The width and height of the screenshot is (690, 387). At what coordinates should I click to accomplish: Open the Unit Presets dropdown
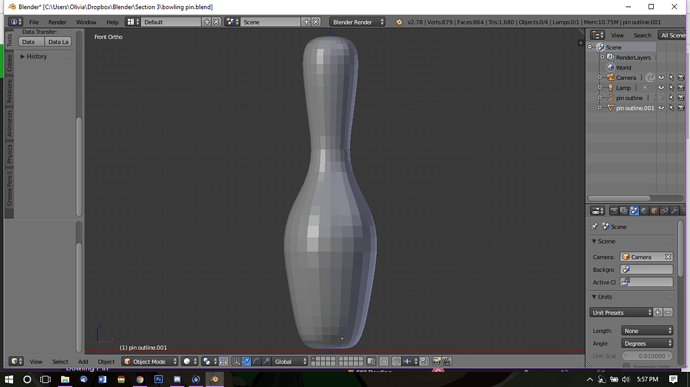tap(621, 312)
